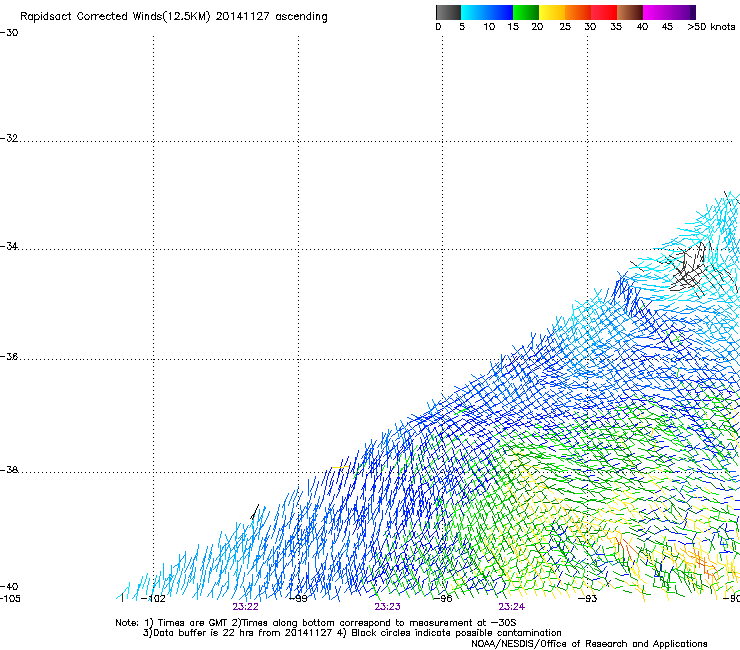Click the 'Times are GMT' note line

pyautogui.click(x=316, y=623)
